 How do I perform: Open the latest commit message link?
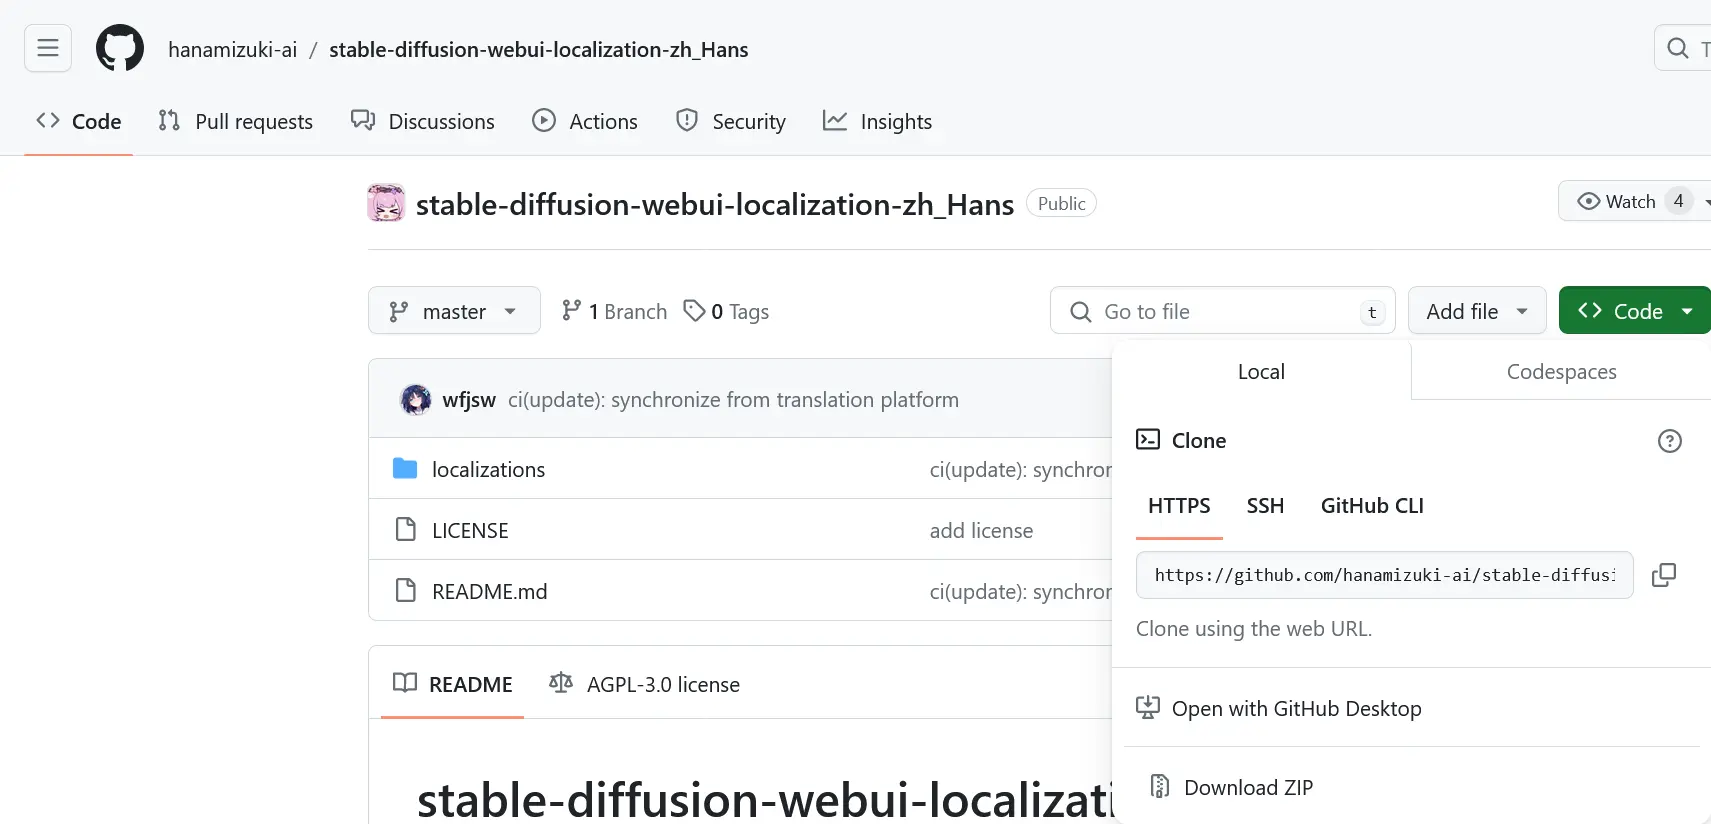[733, 400]
